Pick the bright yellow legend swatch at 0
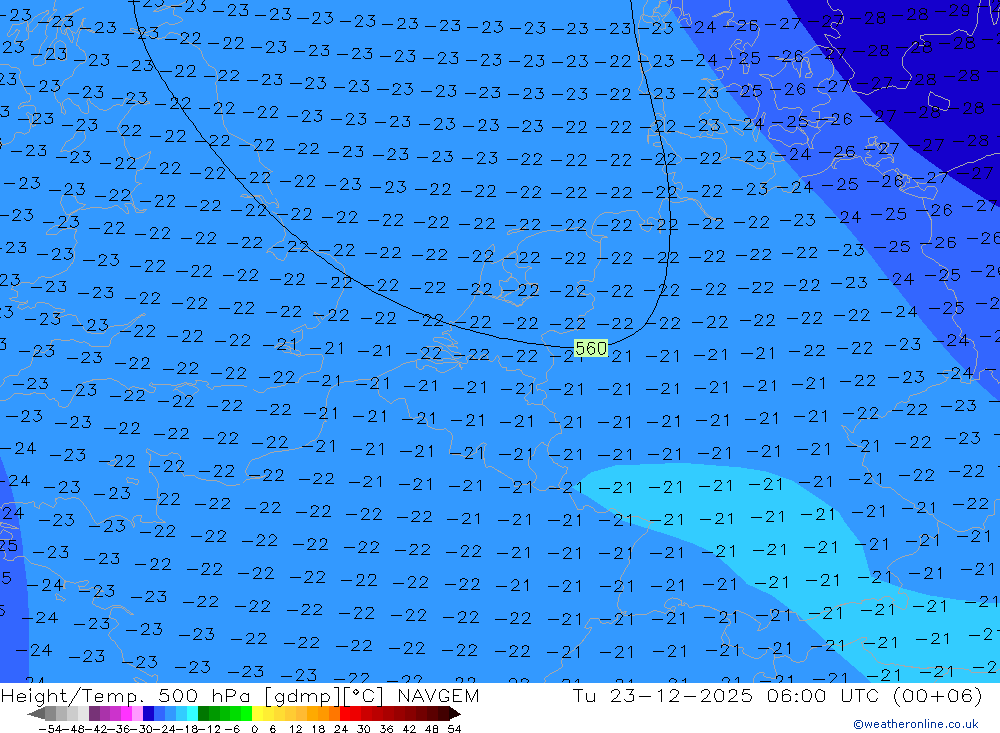Screen dimensions: 1000x733 (257, 714)
